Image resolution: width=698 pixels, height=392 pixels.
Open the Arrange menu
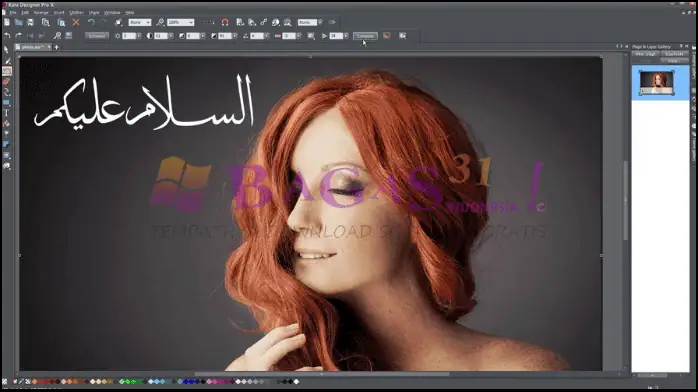(x=41, y=12)
